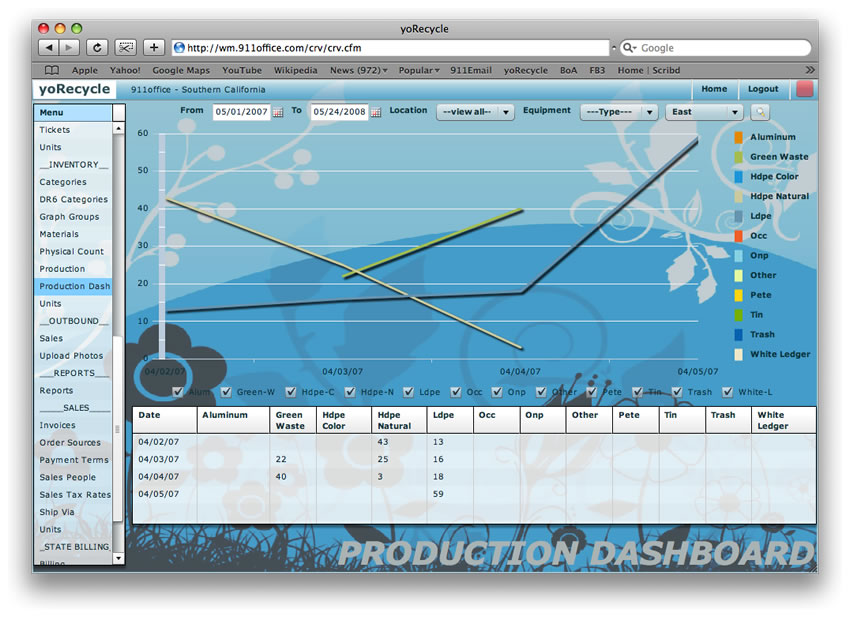
Task: Open the Equipment Type dropdown
Action: coord(619,112)
